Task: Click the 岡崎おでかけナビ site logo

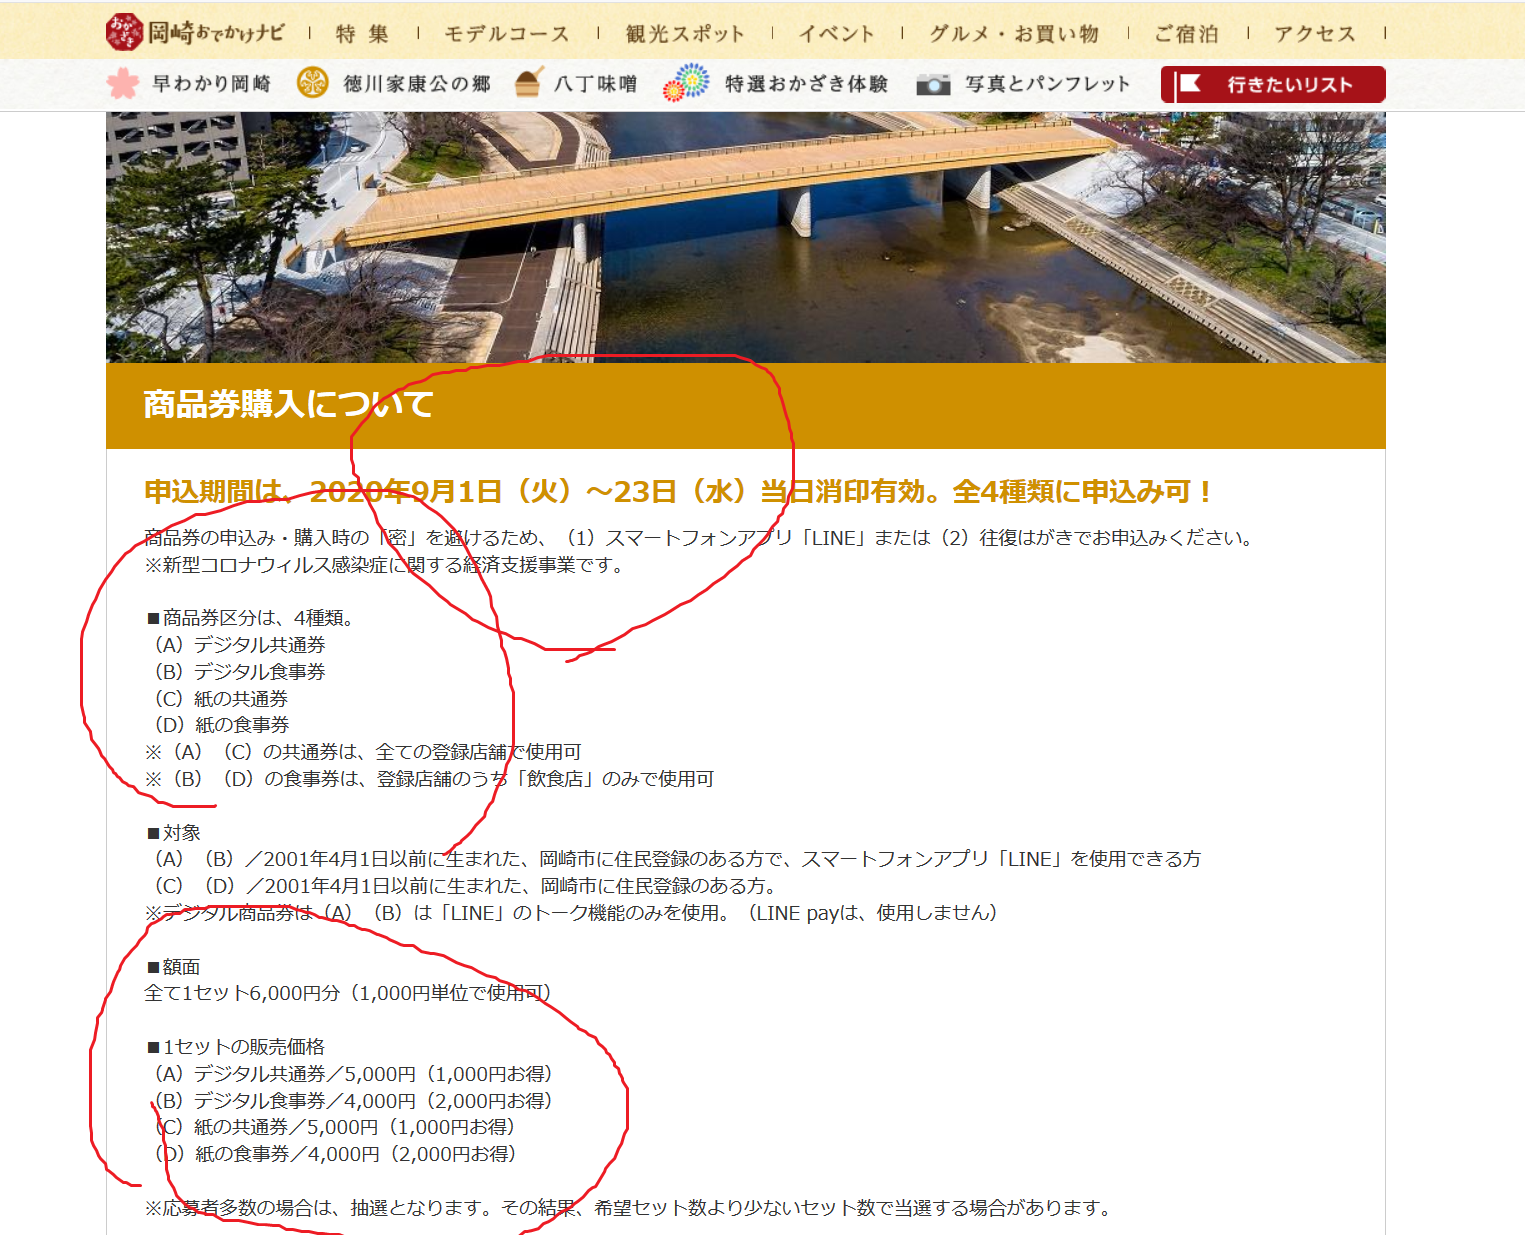Action: [195, 33]
